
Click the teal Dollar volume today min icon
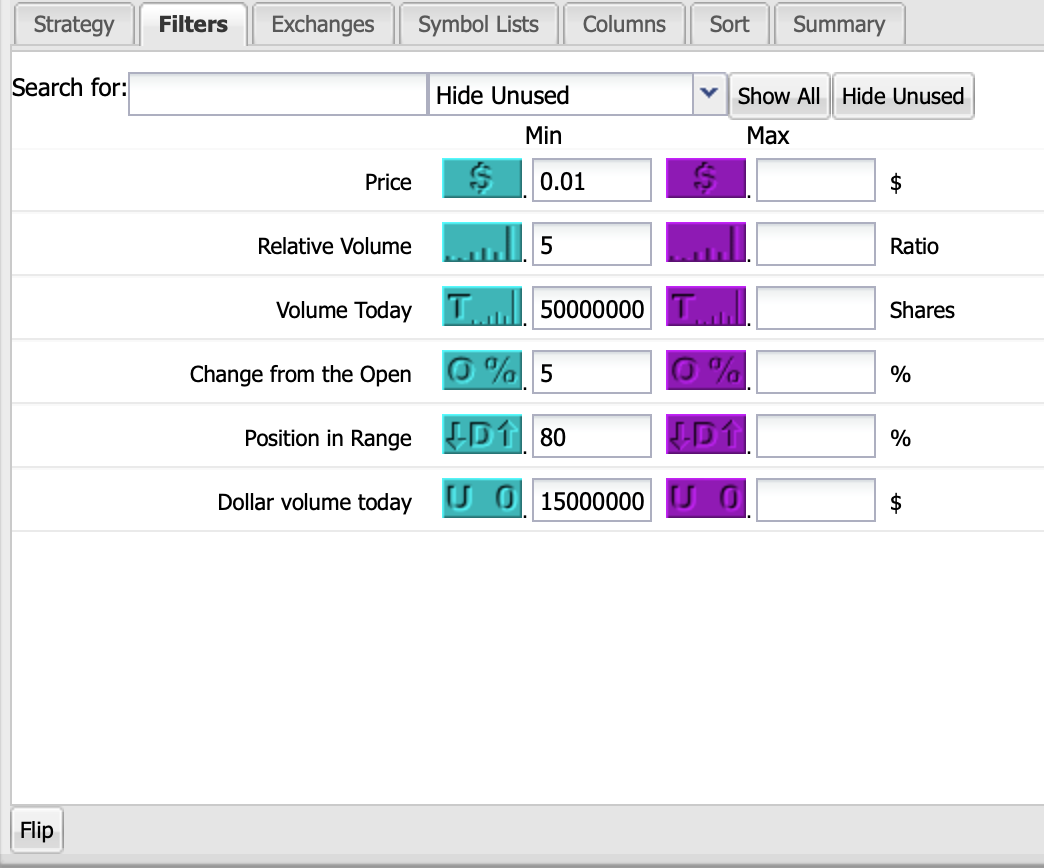tap(481, 501)
